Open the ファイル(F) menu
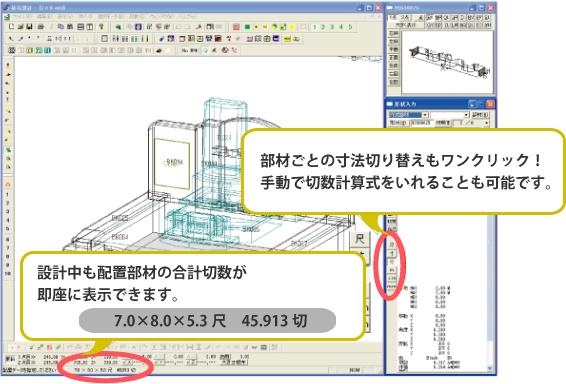566x384 pixels. click(22, 17)
